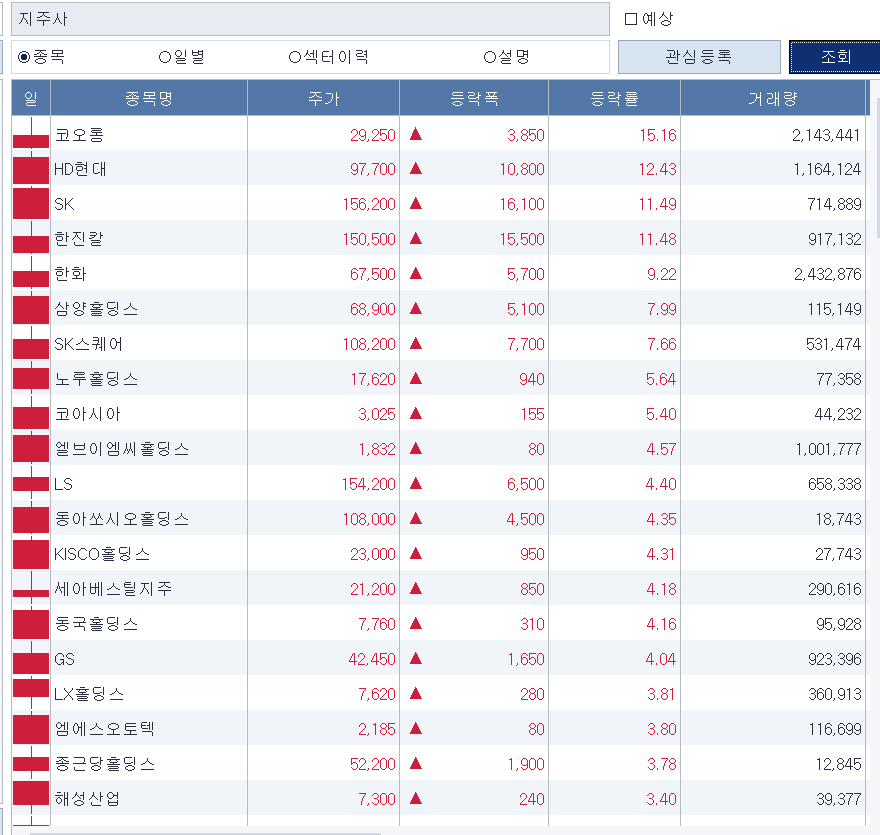Select the 해성산업 stock name
Viewport: 880px width, 835px height.
pos(87,799)
